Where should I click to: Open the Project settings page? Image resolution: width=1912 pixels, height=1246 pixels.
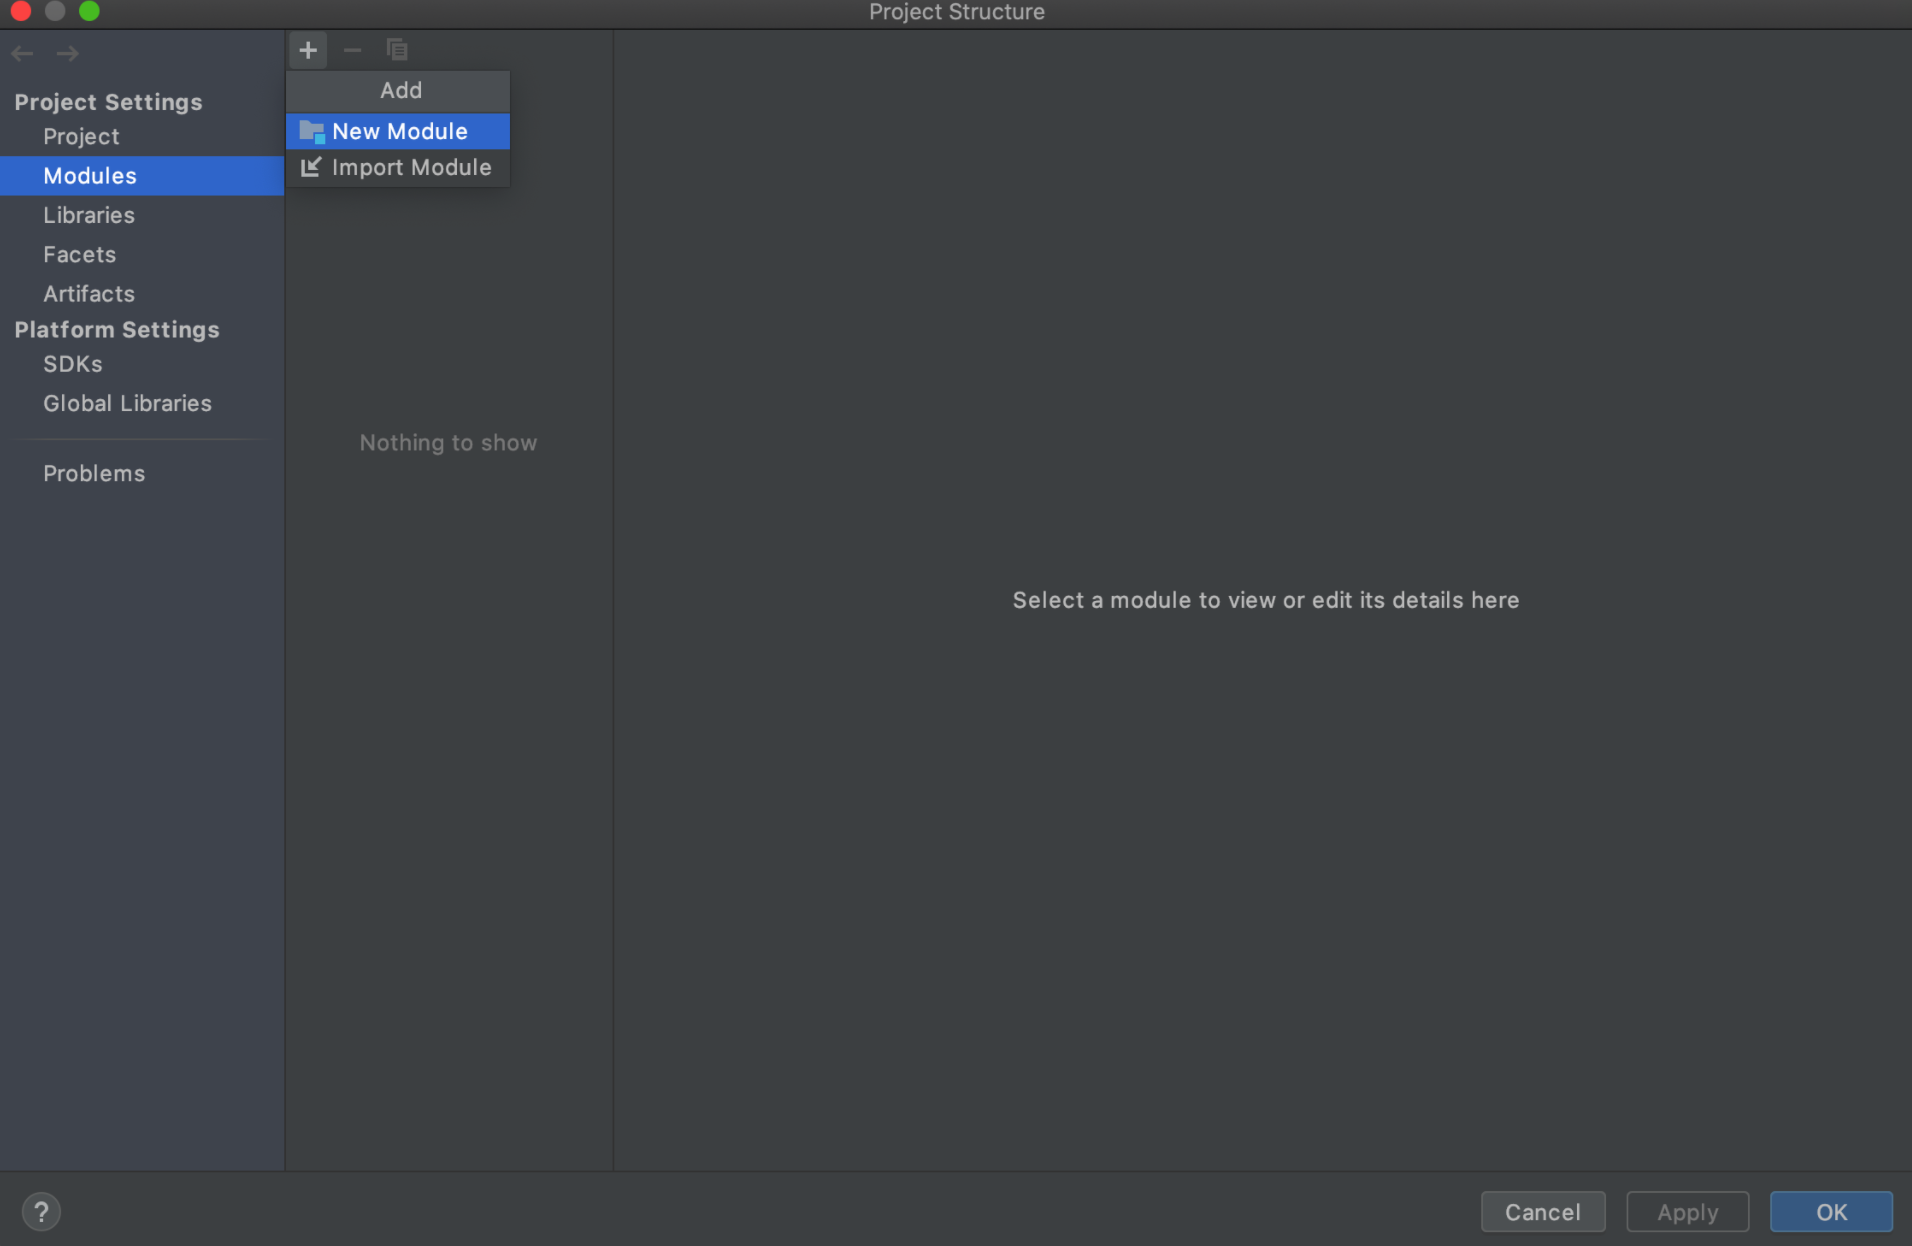click(x=142, y=136)
